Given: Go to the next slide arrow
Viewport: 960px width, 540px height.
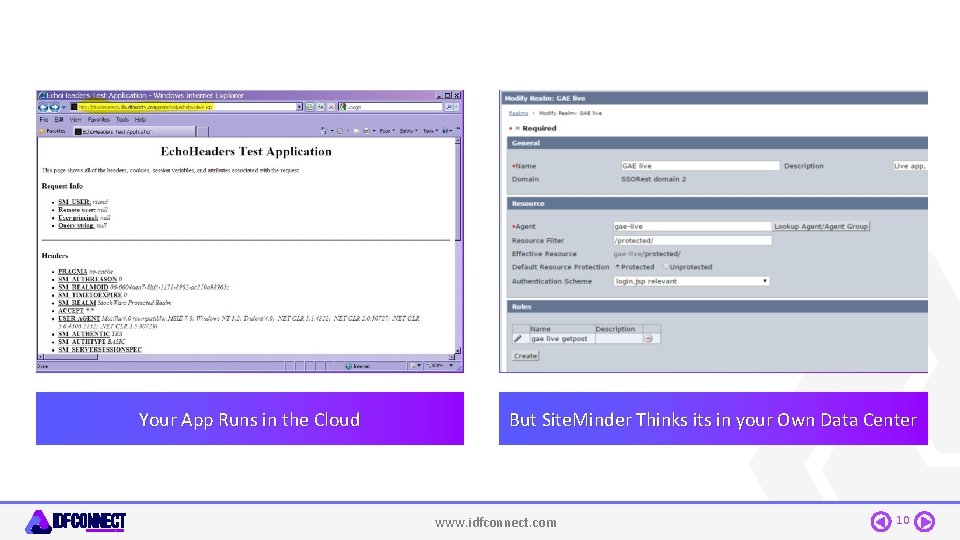Looking at the screenshot, I should point(924,521).
